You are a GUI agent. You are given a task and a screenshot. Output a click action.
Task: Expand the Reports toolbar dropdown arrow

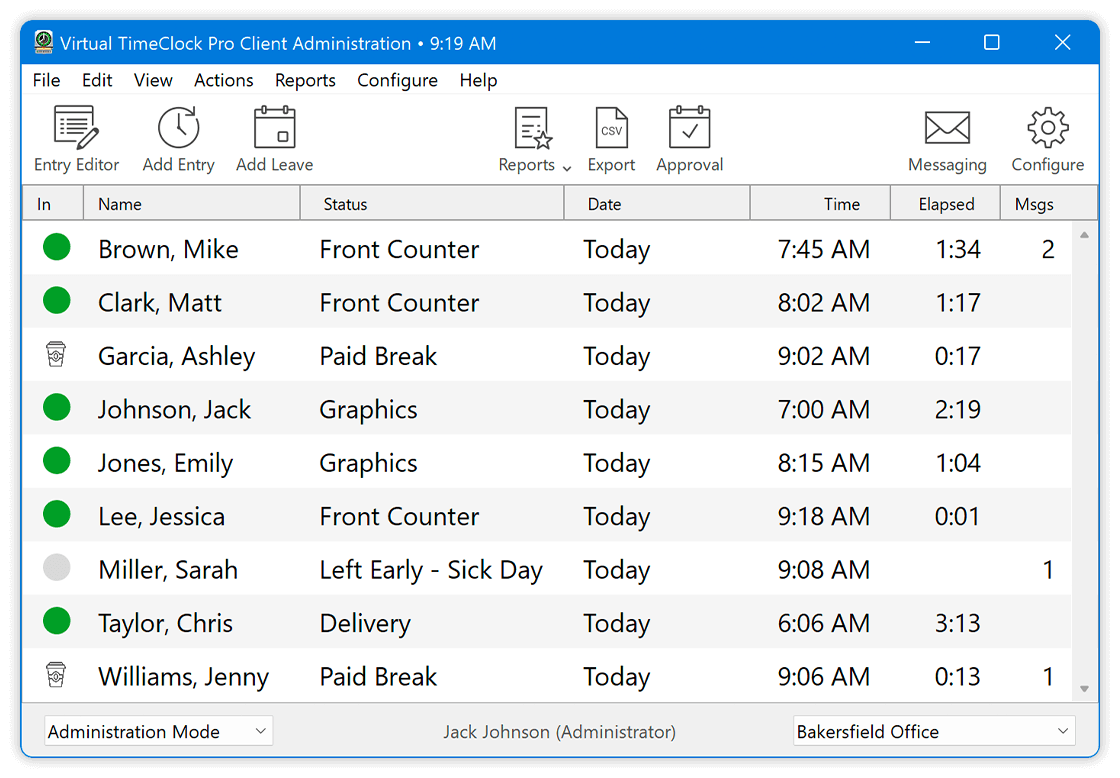(566, 168)
